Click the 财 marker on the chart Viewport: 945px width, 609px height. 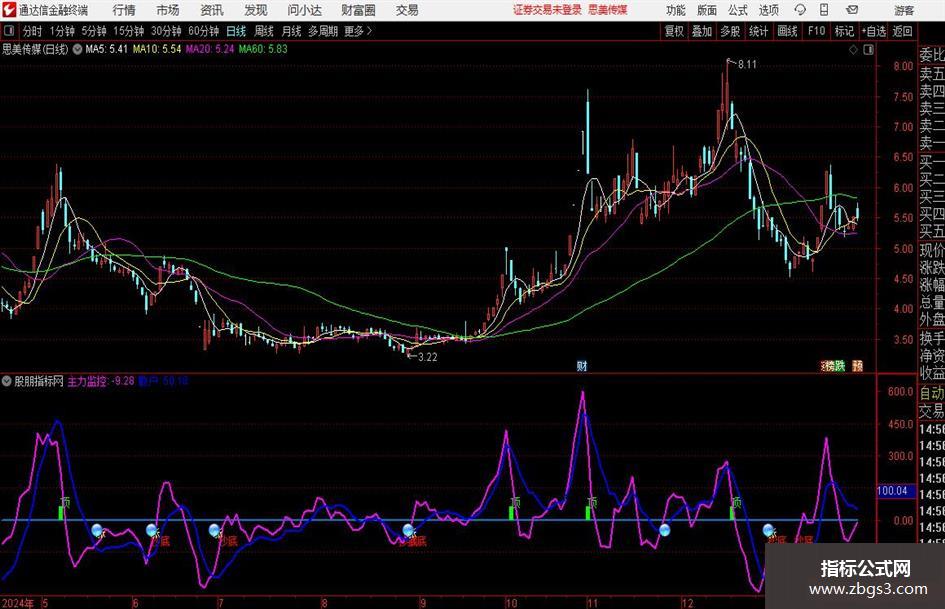(582, 365)
